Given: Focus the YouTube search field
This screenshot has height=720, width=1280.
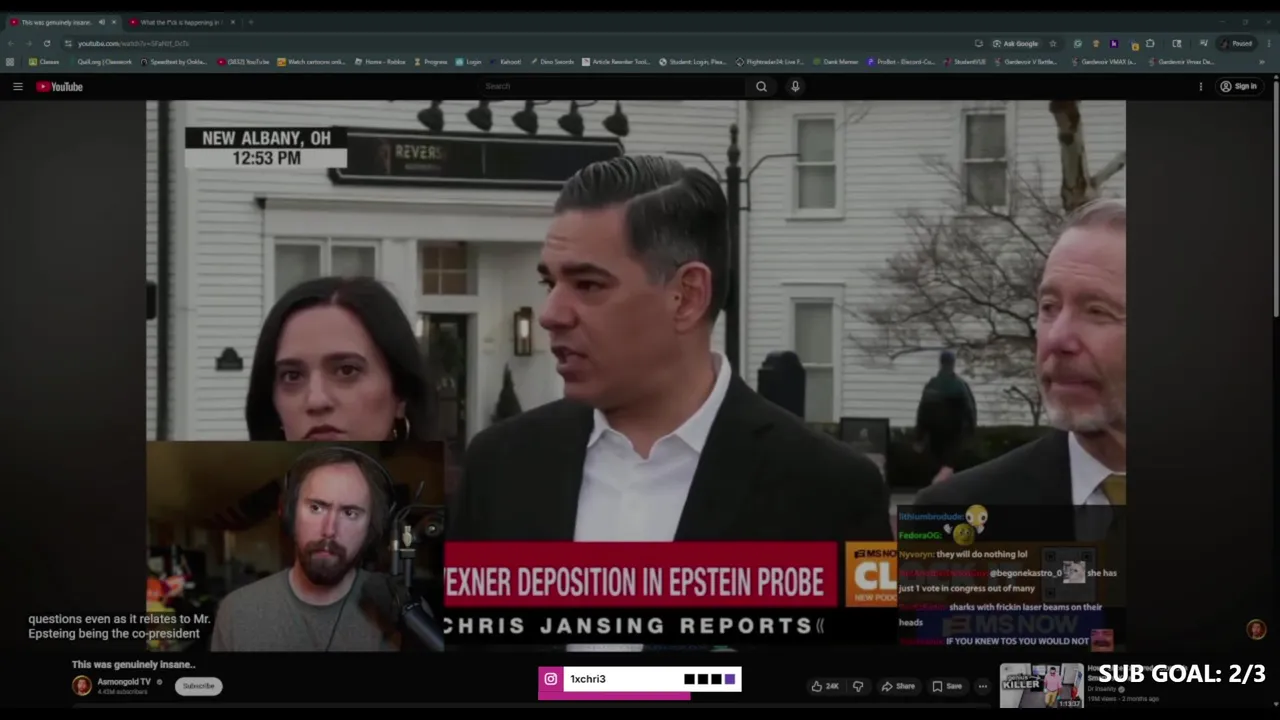Looking at the screenshot, I should [612, 87].
